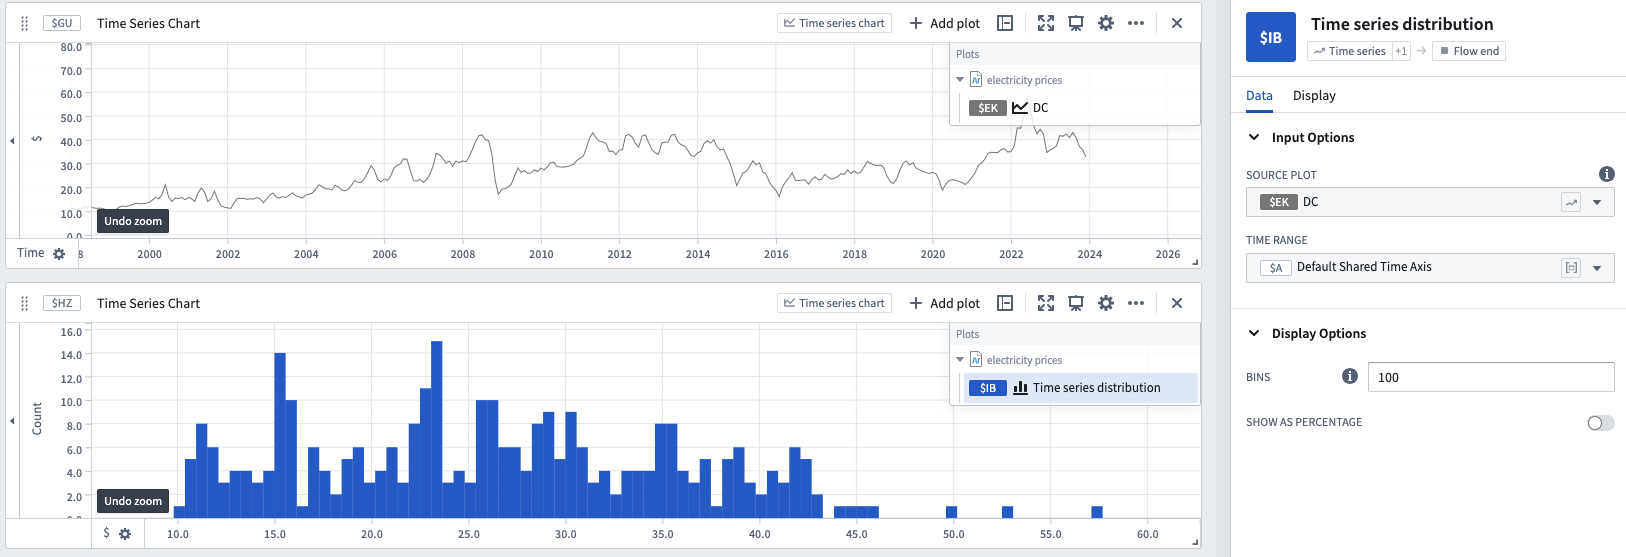Select the $EK DC plot row
This screenshot has width=1626, height=557.
(1081, 108)
